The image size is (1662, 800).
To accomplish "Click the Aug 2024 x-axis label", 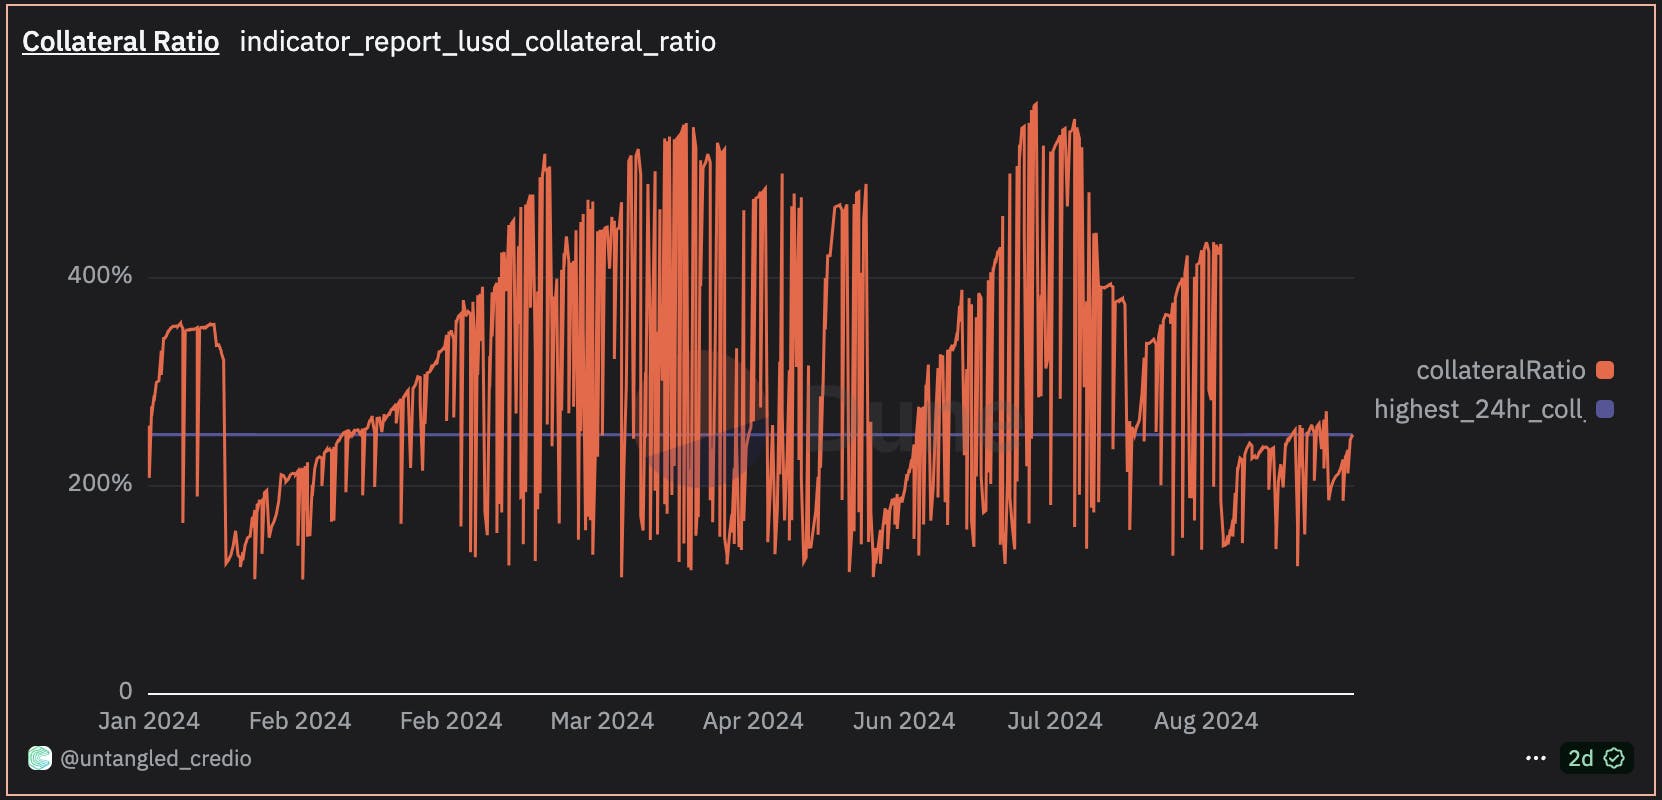I will tap(1206, 721).
